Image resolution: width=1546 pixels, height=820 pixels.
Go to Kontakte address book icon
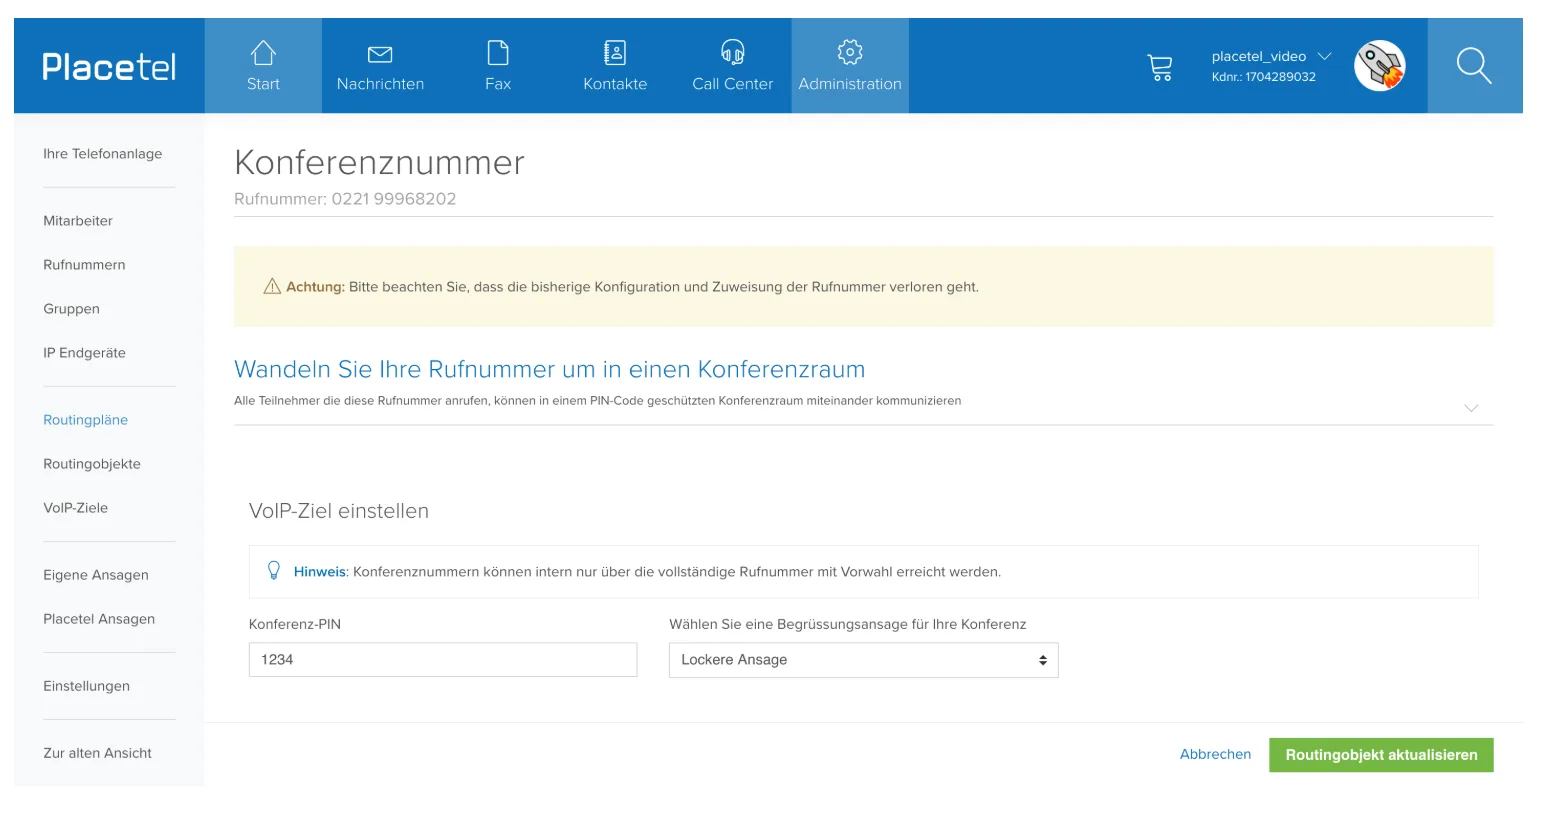[x=615, y=52]
